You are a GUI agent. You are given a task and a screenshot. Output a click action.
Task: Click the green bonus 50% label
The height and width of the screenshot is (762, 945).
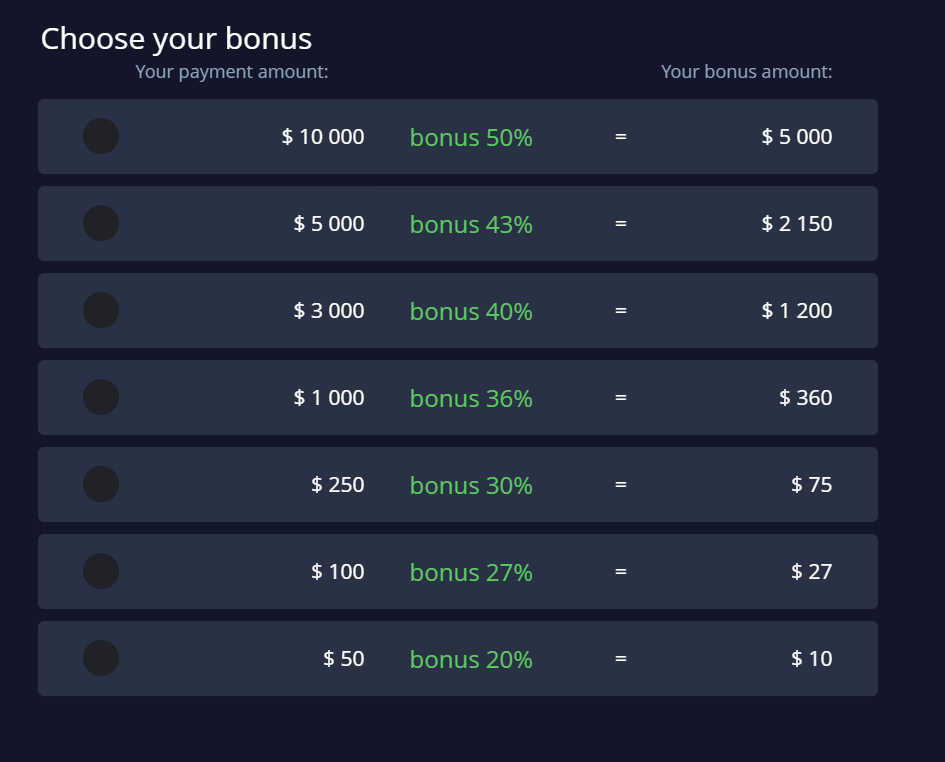(470, 137)
